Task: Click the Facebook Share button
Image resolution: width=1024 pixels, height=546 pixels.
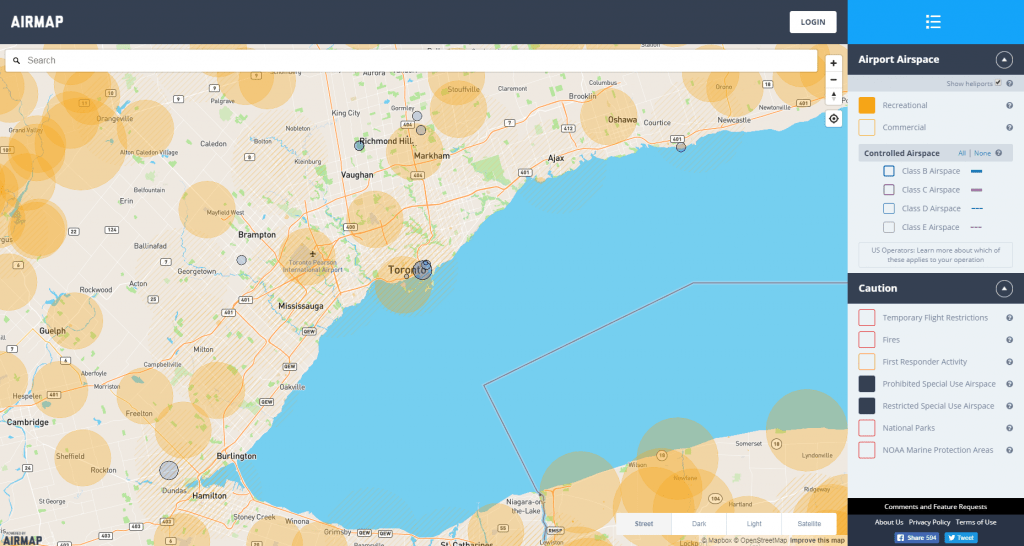Action: 916,538
